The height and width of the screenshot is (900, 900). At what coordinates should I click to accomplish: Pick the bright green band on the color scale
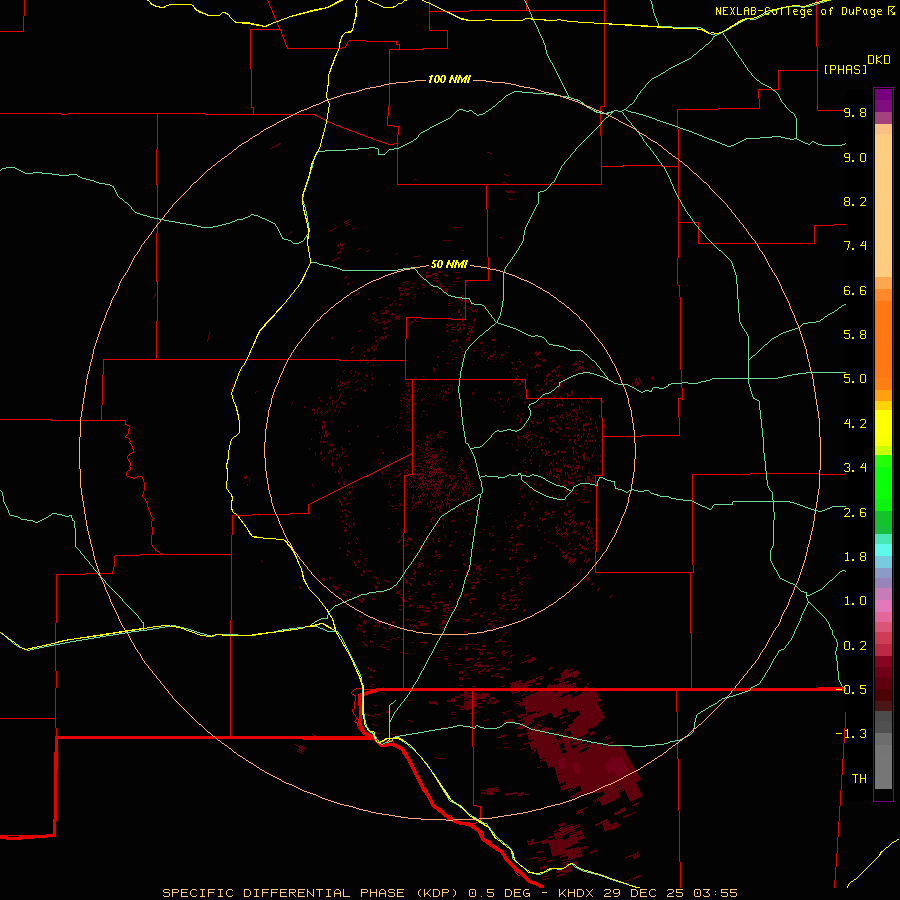pyautogui.click(x=883, y=482)
